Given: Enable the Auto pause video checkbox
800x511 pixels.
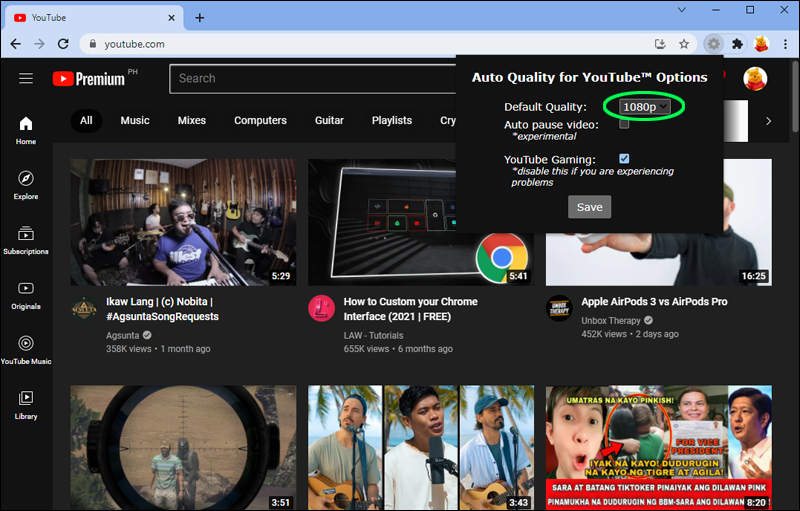Looking at the screenshot, I should click(624, 125).
